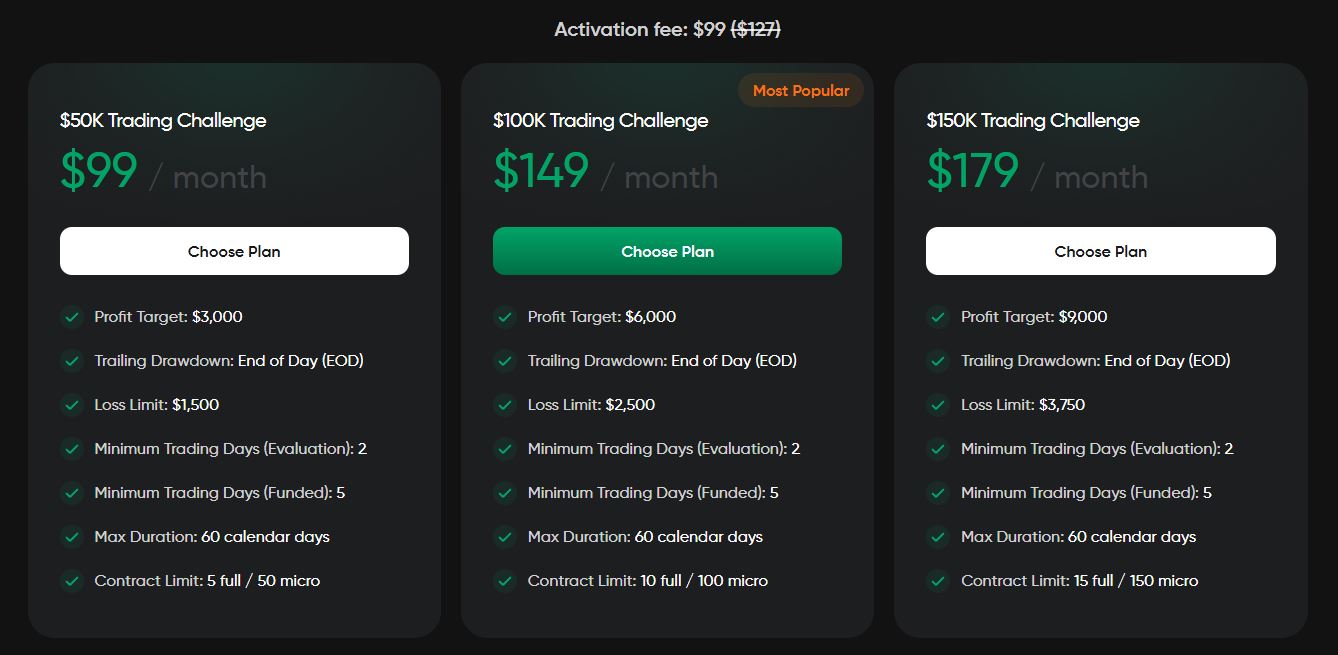Screen dimensions: 1338x655
Task: Click the $149 / month price
Action: click(605, 172)
